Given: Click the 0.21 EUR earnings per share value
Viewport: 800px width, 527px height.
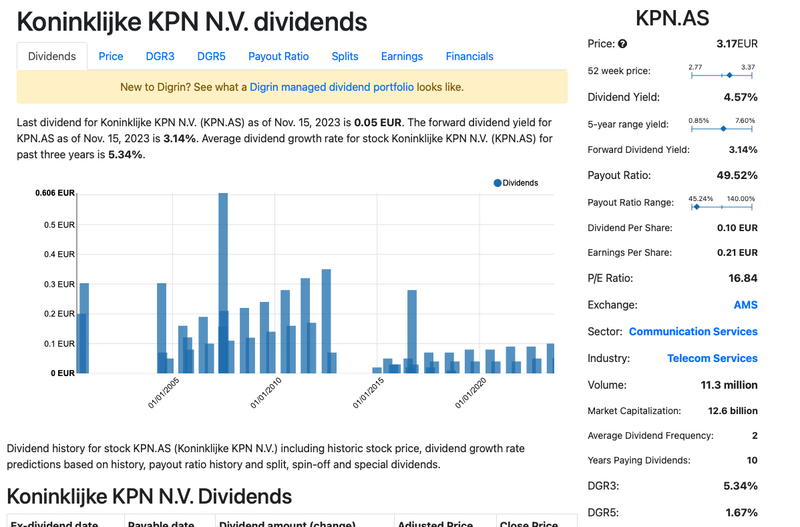Looking at the screenshot, I should (737, 253).
